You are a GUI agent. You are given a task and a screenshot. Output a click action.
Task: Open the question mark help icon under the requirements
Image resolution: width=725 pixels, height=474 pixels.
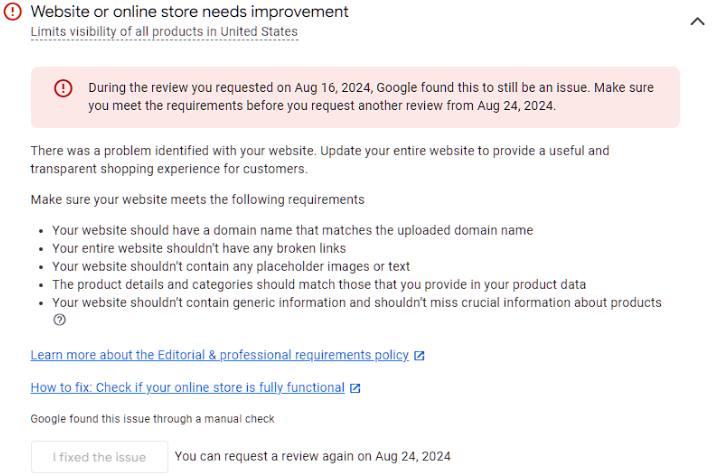(x=59, y=320)
